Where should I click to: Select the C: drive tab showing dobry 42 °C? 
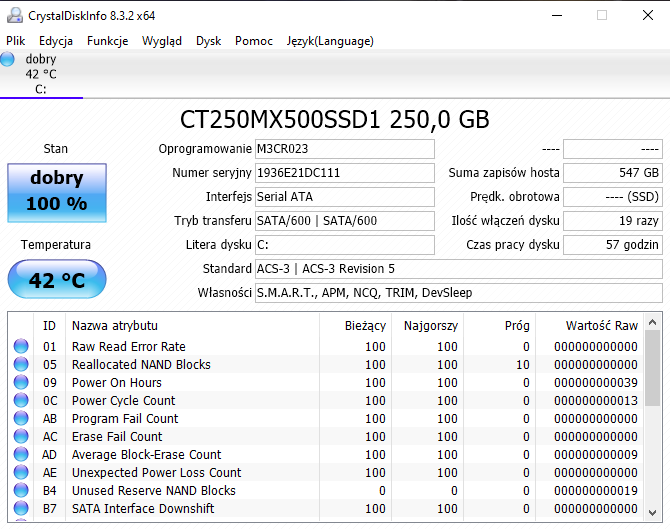[41, 74]
